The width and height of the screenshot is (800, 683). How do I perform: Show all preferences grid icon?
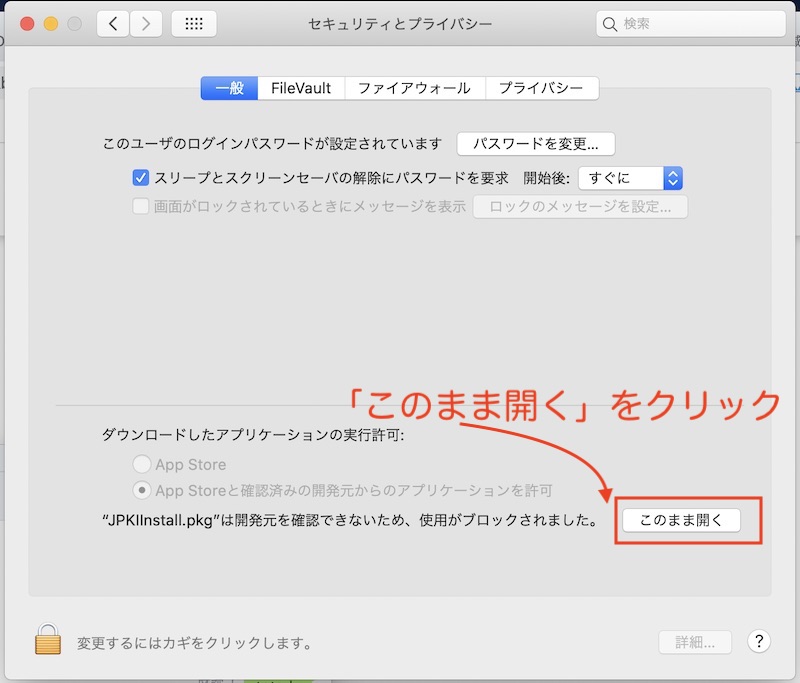point(194,24)
